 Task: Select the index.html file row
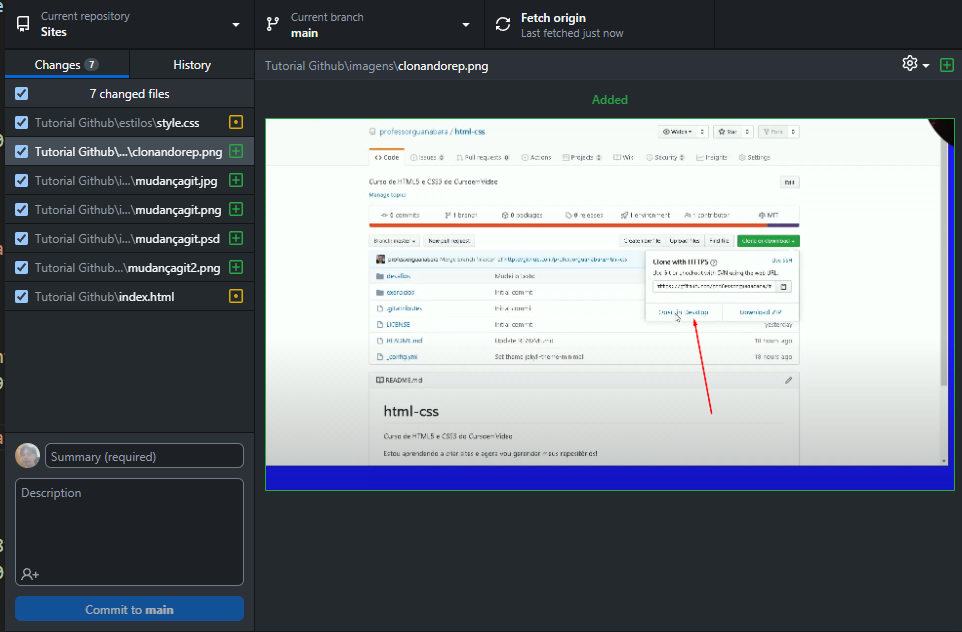129,296
